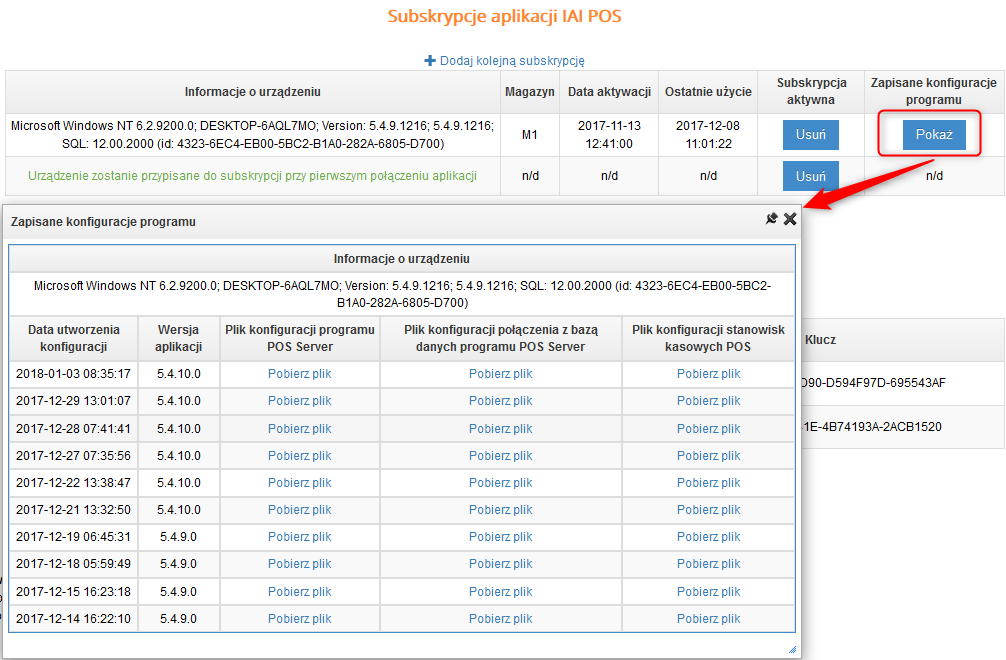This screenshot has width=1006, height=660.
Task: Download POS Server config from 2017-12-14 16:22:10
Action: pos(300,619)
